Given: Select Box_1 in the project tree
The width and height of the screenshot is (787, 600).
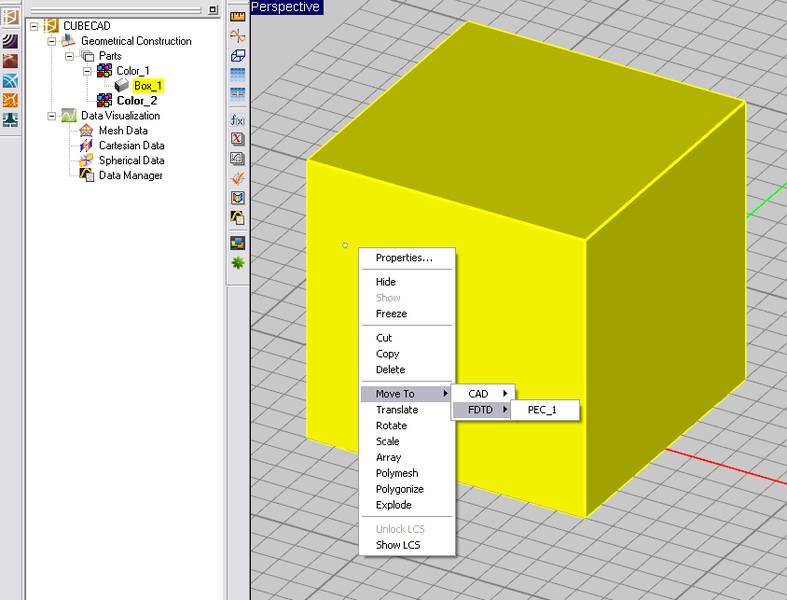Looking at the screenshot, I should tap(147, 86).
